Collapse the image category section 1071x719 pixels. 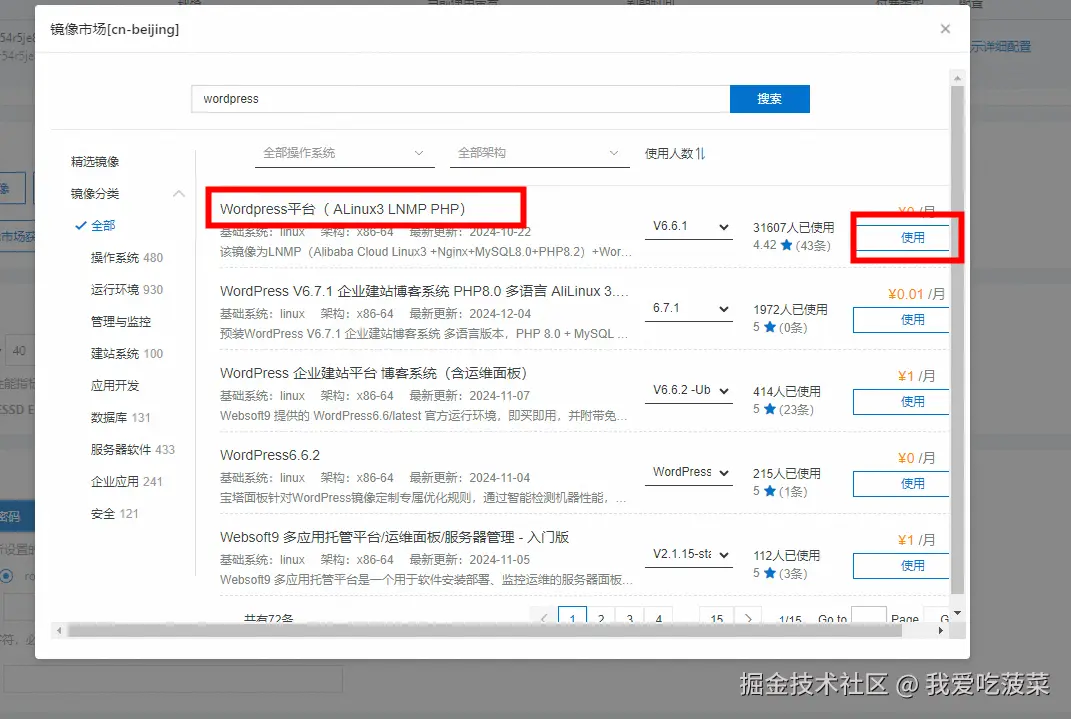click(179, 193)
